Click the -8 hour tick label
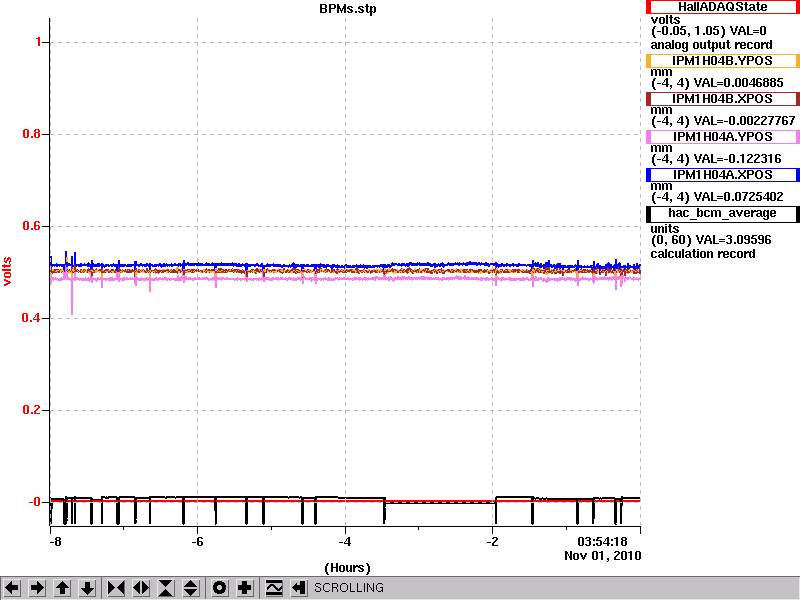 pos(55,542)
